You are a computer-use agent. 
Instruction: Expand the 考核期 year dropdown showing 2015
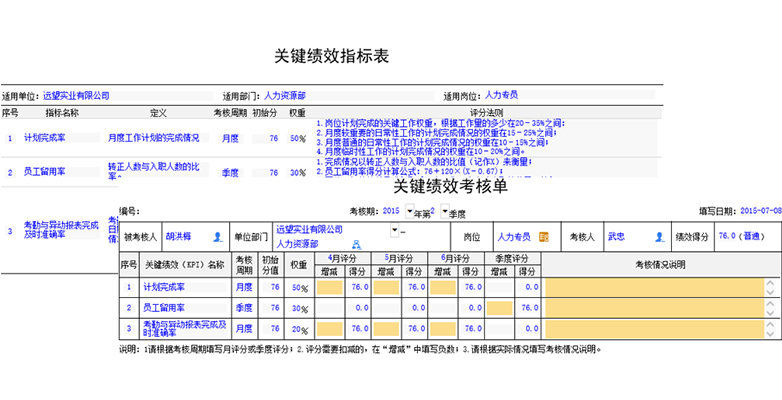pos(406,212)
